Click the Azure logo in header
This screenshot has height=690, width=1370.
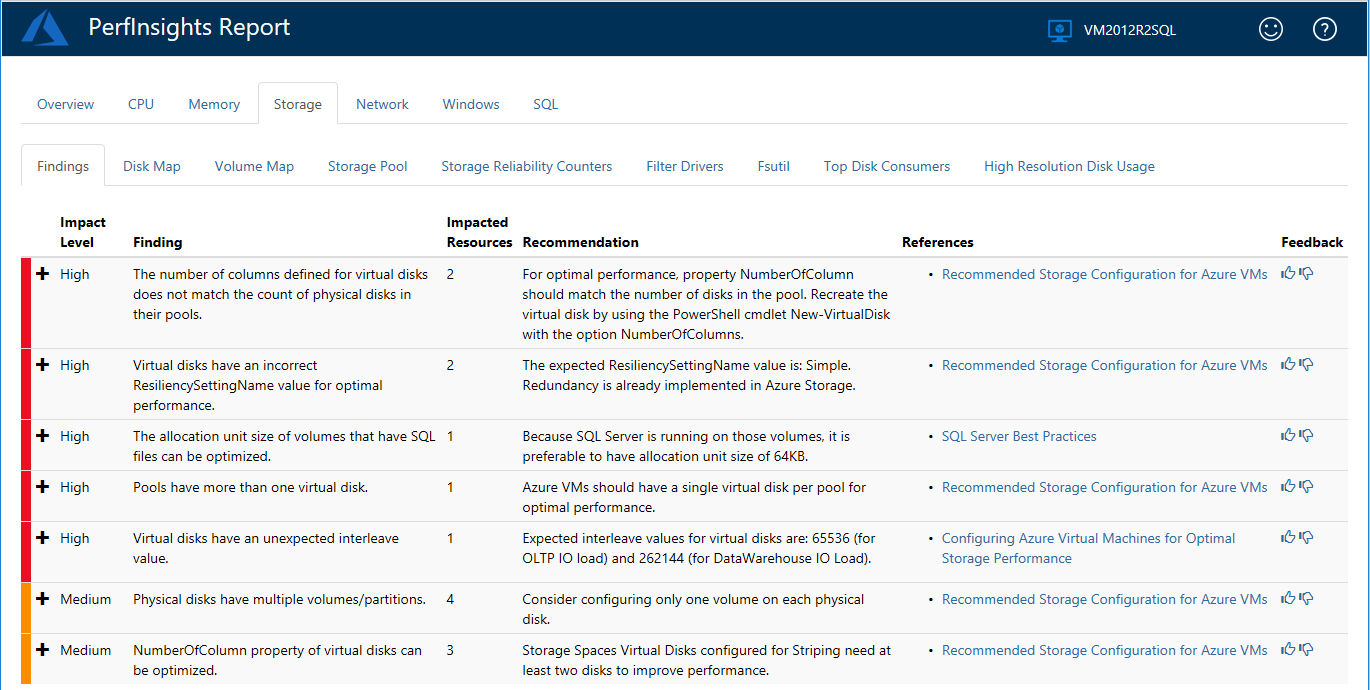(45, 29)
